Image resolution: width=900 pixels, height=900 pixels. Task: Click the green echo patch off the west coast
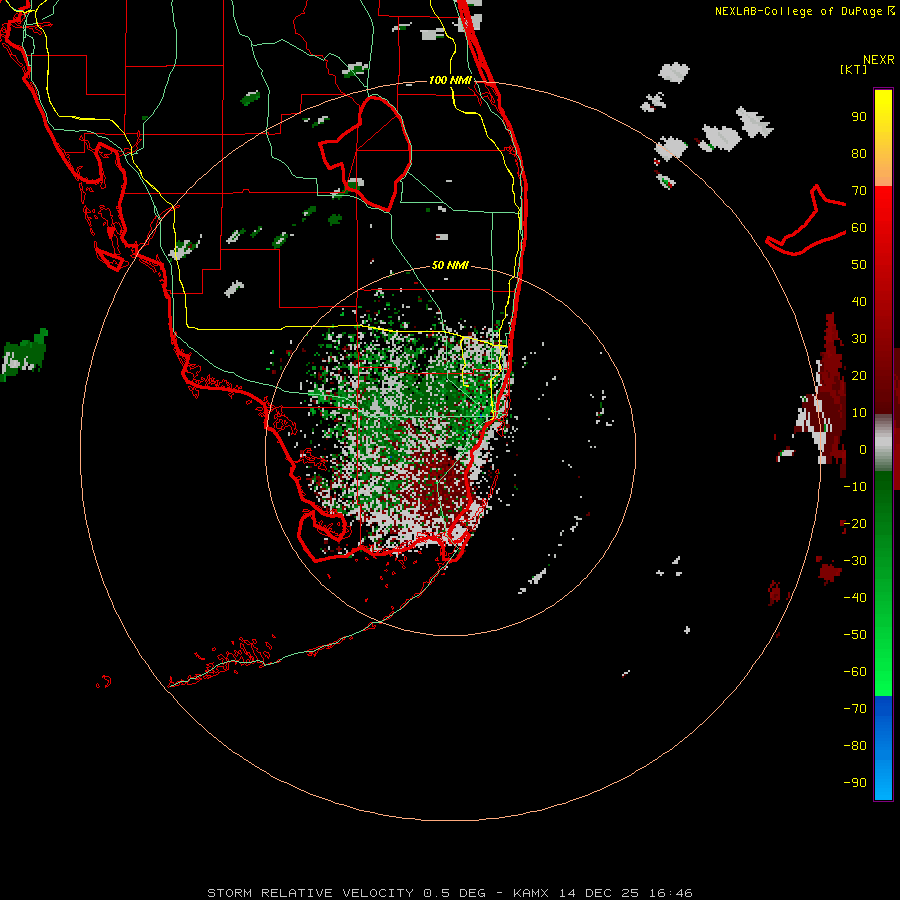tap(24, 354)
